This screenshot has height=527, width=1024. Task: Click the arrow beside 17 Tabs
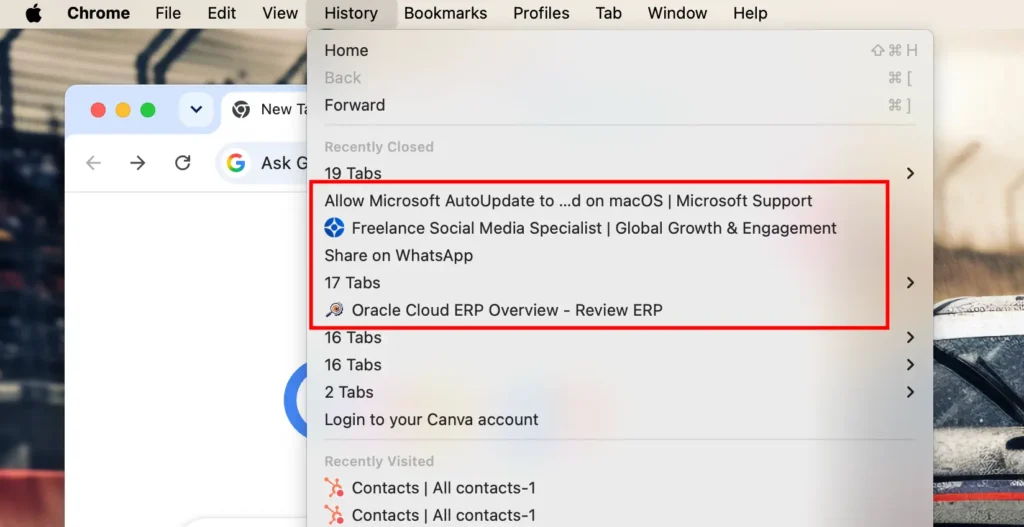pyautogui.click(x=910, y=283)
